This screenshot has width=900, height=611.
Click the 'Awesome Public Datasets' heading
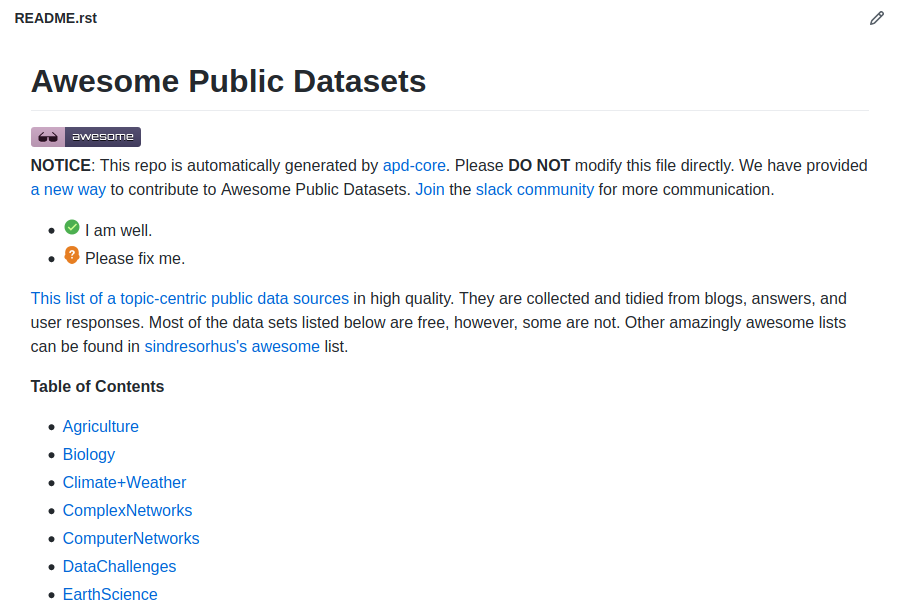pos(228,81)
